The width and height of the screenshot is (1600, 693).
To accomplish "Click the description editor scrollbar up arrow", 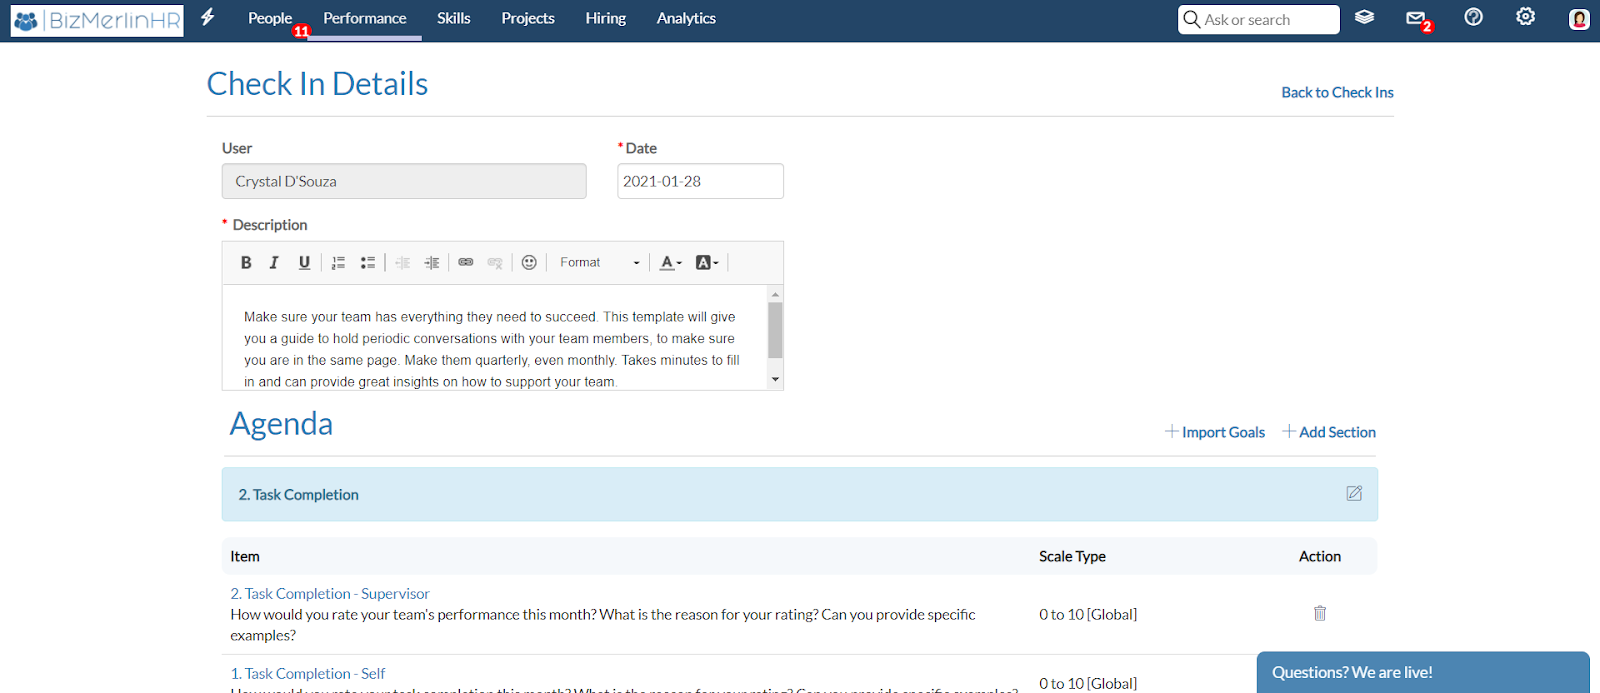I will 775,294.
